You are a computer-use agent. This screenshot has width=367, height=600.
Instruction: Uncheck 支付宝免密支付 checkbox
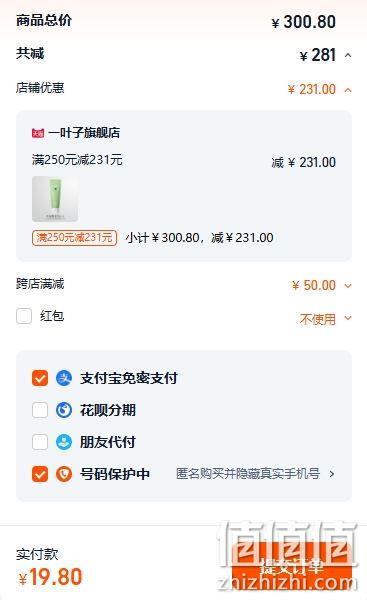40,378
